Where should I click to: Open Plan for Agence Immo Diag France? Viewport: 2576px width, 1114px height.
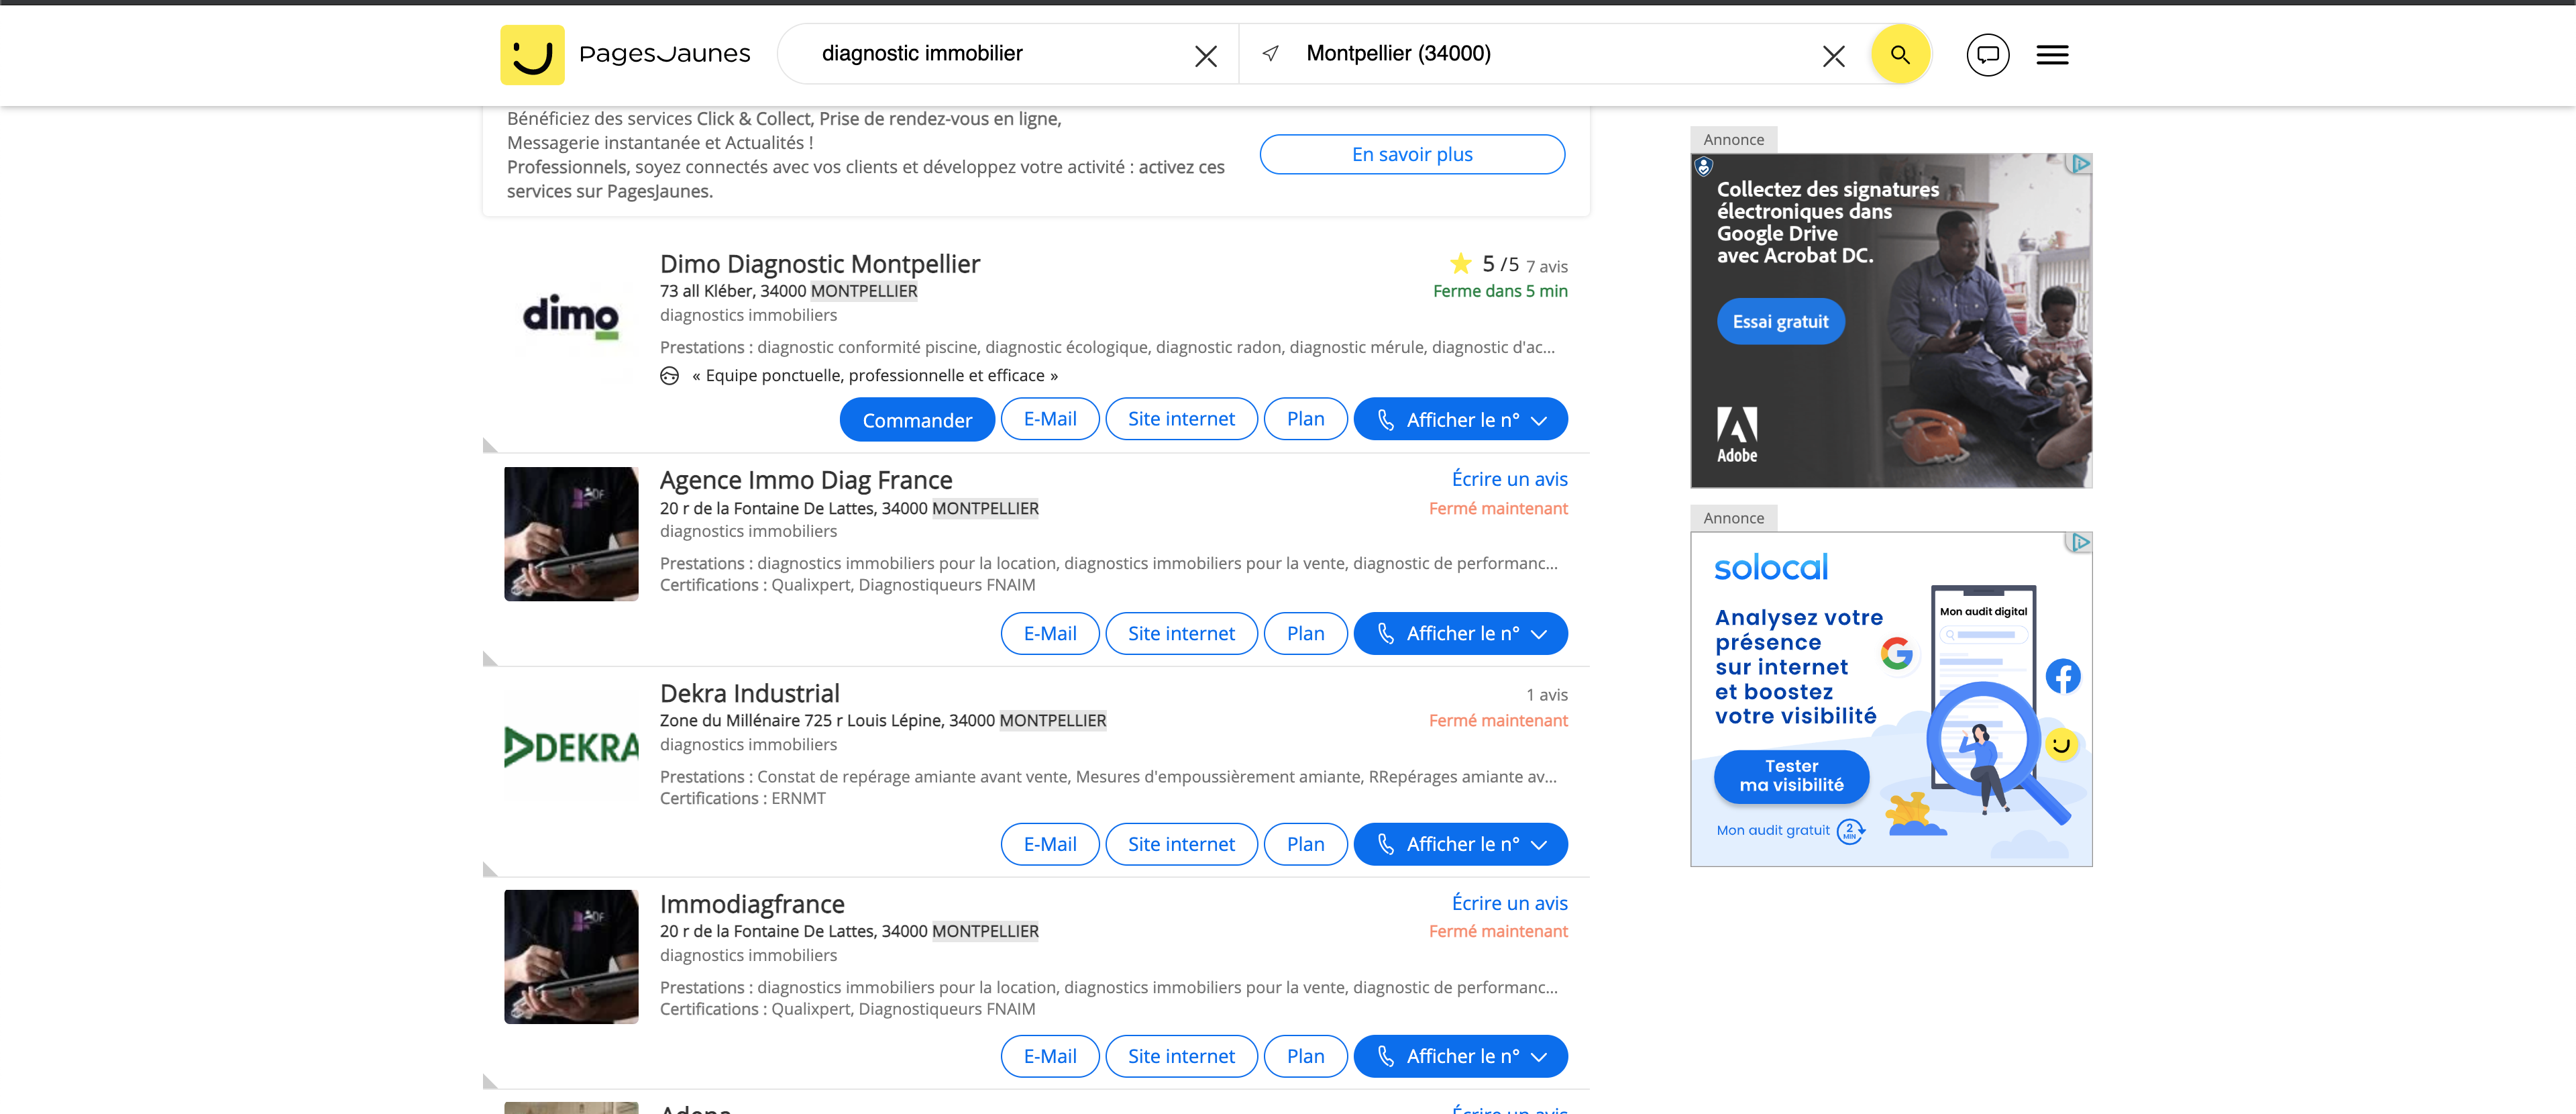tap(1305, 633)
